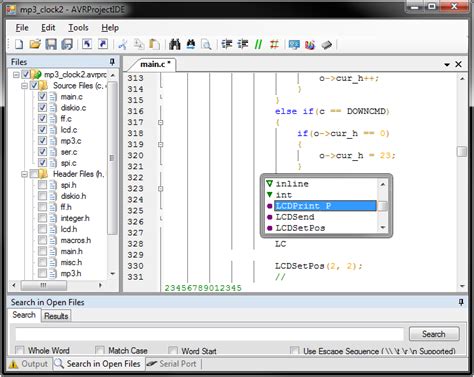The image size is (474, 377).
Task: Open the editor tab list dropdown arrow
Action: pyautogui.click(x=447, y=65)
